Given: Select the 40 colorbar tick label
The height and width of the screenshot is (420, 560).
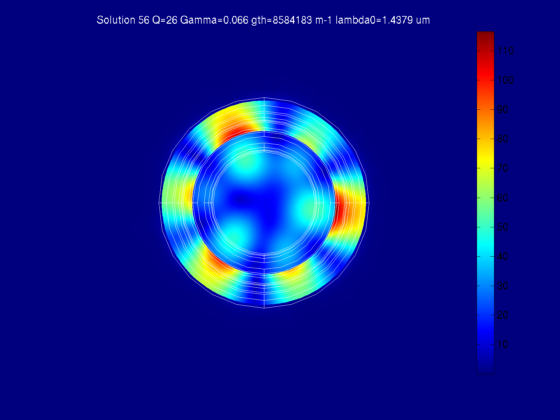Looking at the screenshot, I should tap(502, 256).
